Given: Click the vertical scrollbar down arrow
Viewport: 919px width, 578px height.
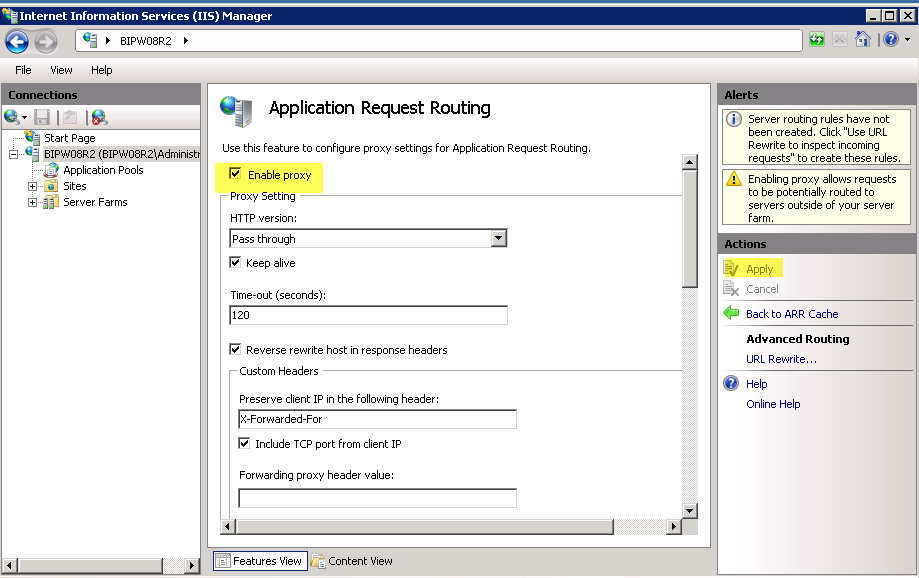Looking at the screenshot, I should coord(689,511).
